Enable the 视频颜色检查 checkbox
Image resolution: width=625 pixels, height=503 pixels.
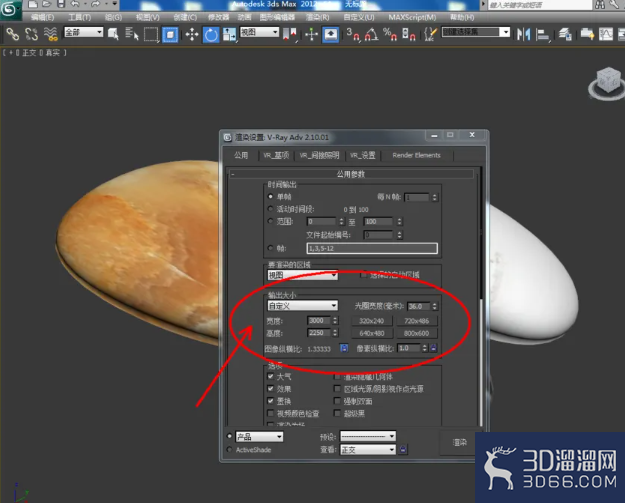coord(271,413)
